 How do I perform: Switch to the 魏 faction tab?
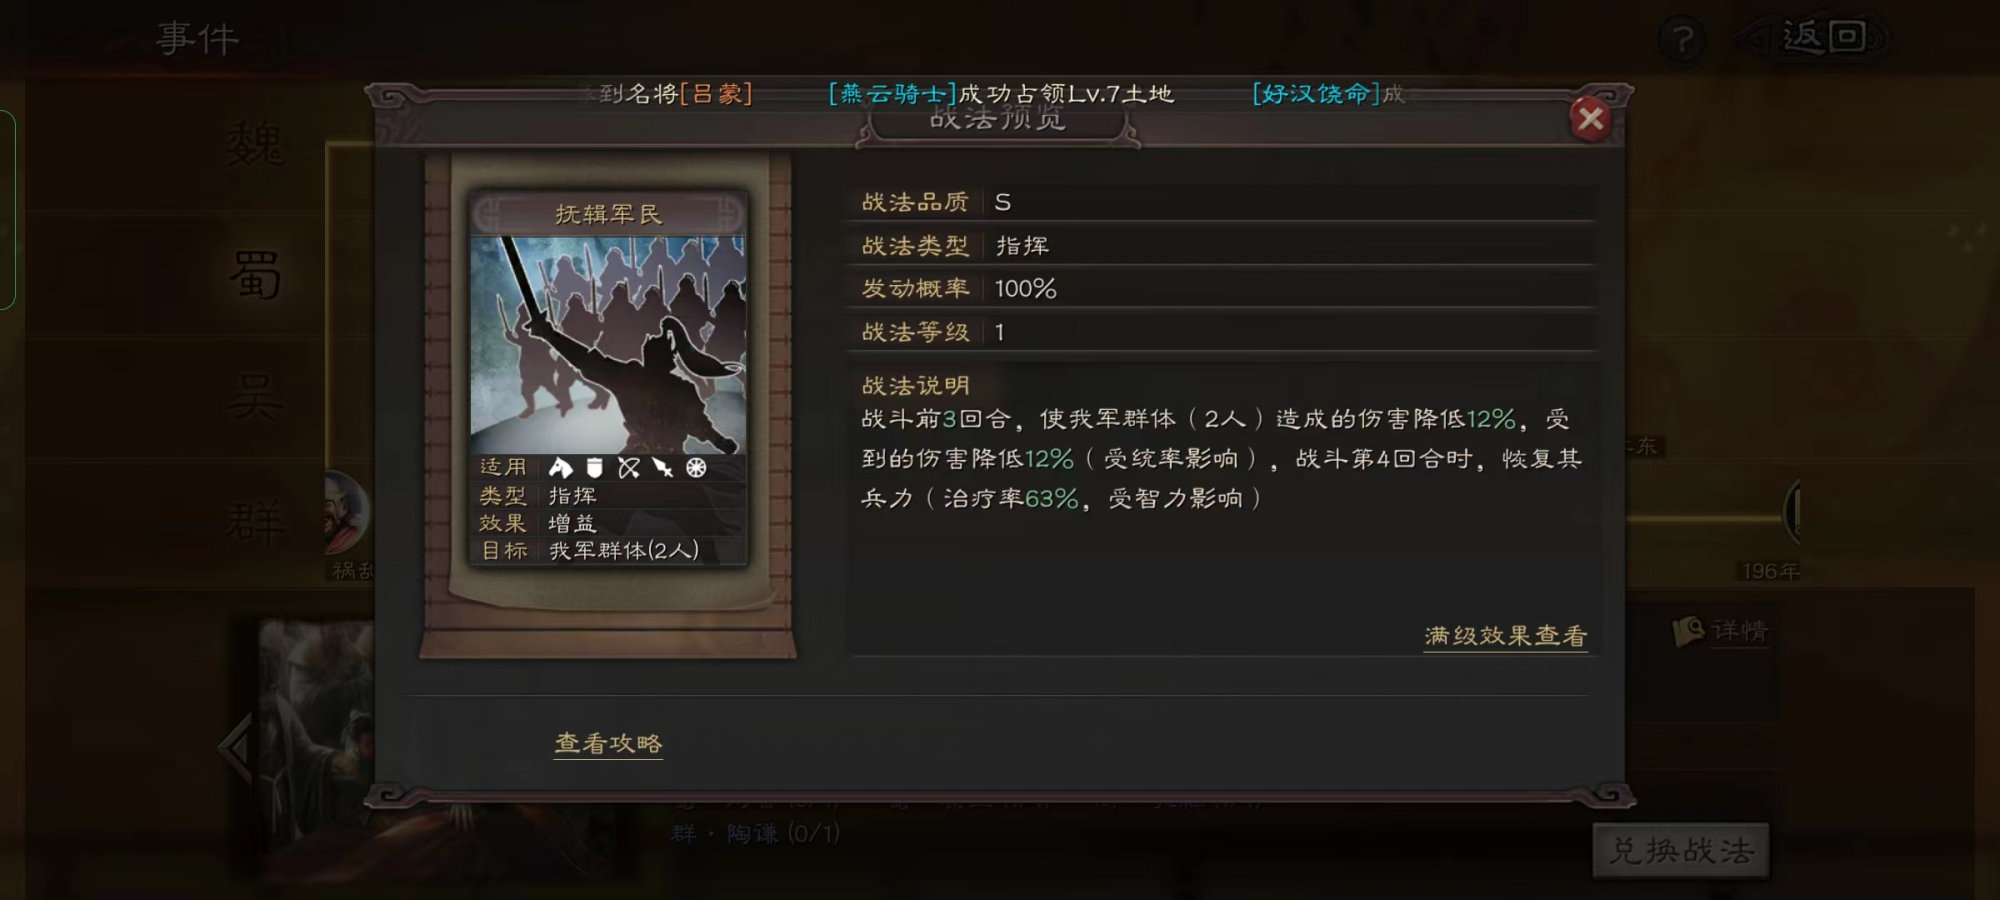[x=256, y=148]
